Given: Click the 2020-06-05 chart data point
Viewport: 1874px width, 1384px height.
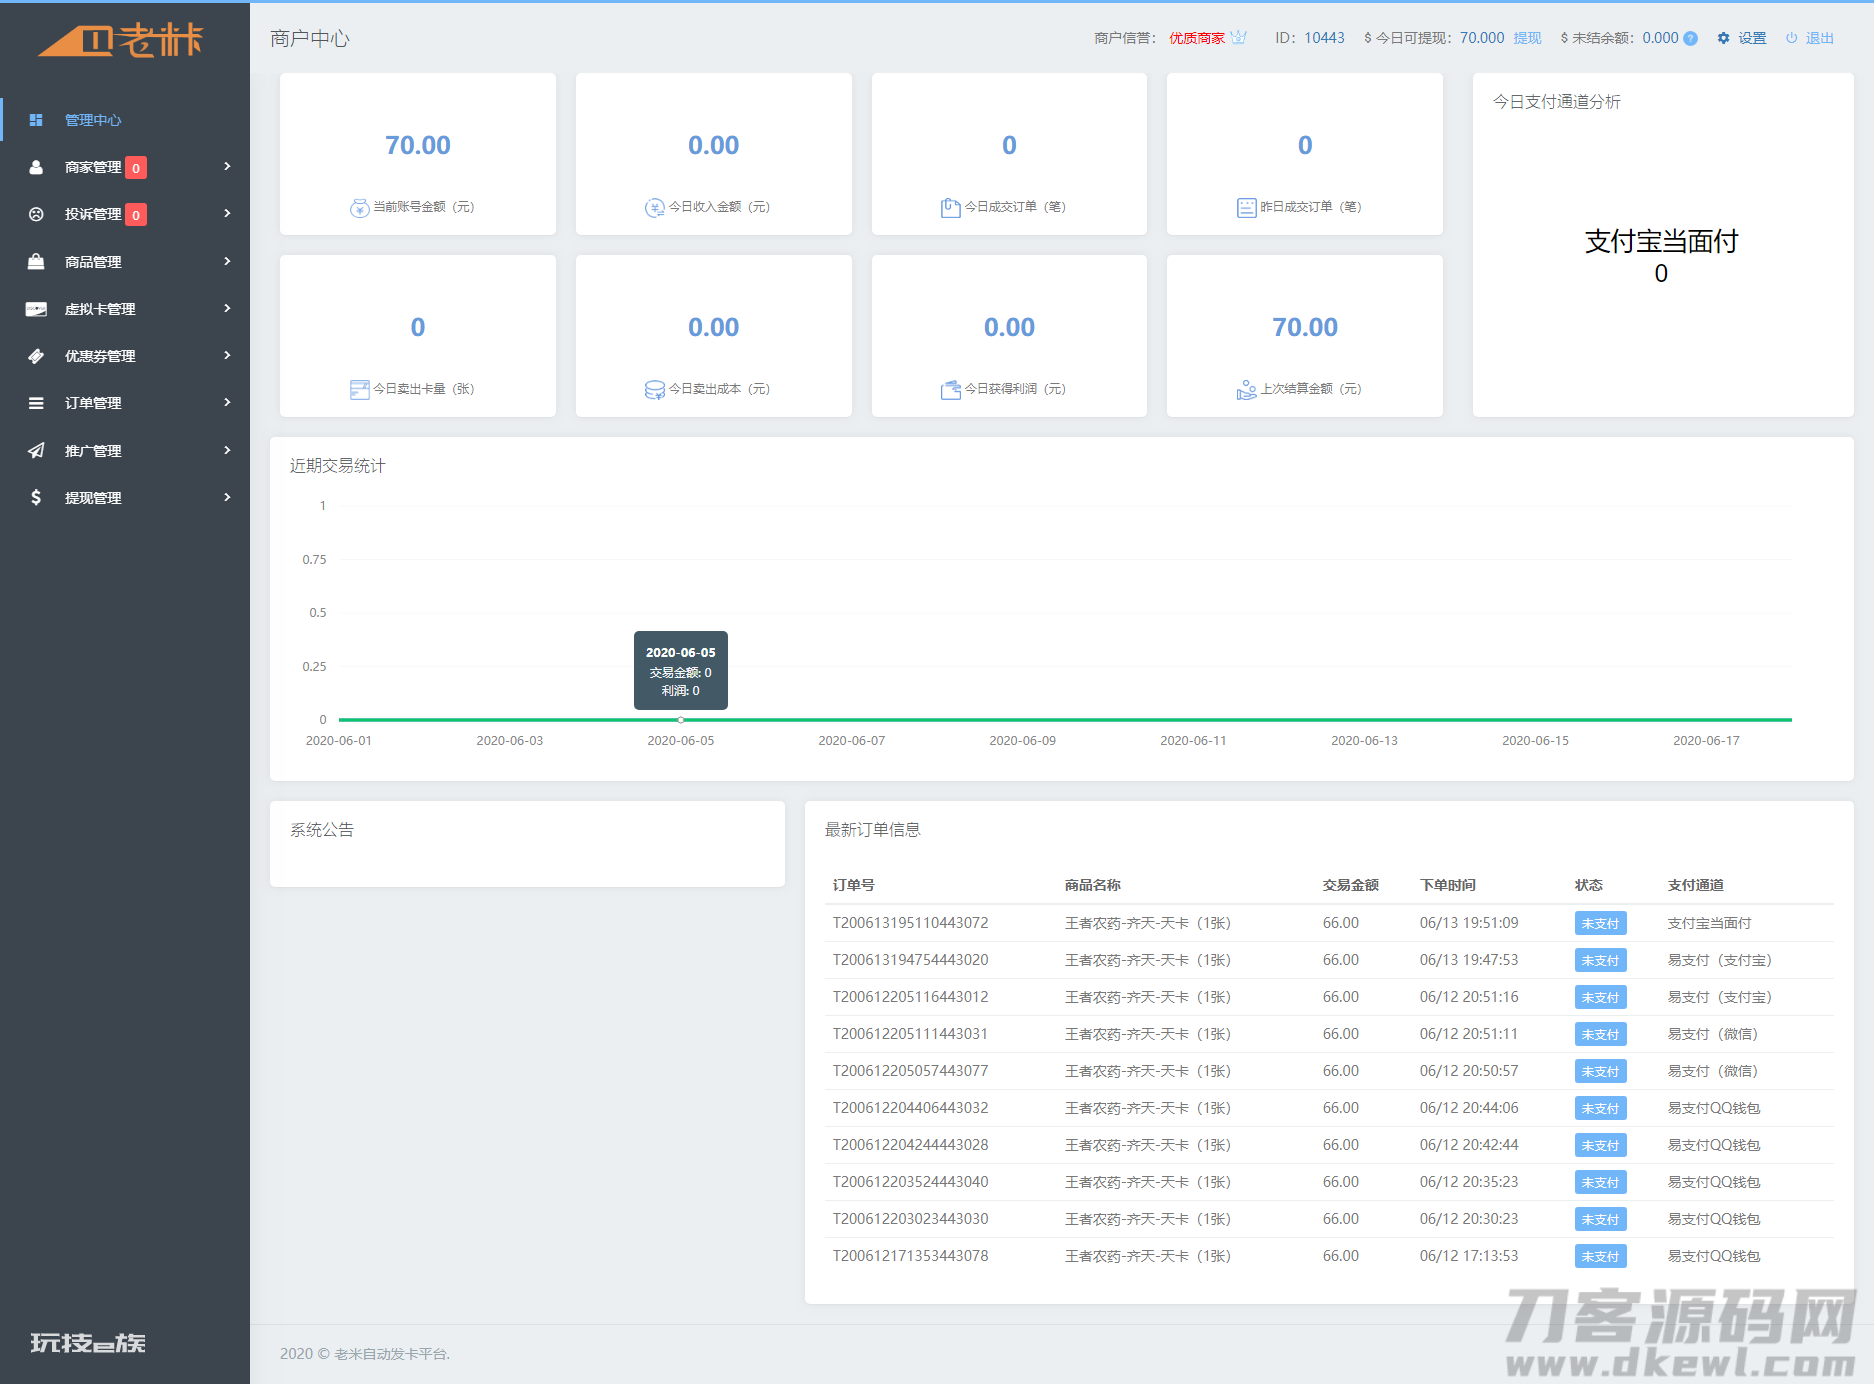Looking at the screenshot, I should [x=681, y=719].
